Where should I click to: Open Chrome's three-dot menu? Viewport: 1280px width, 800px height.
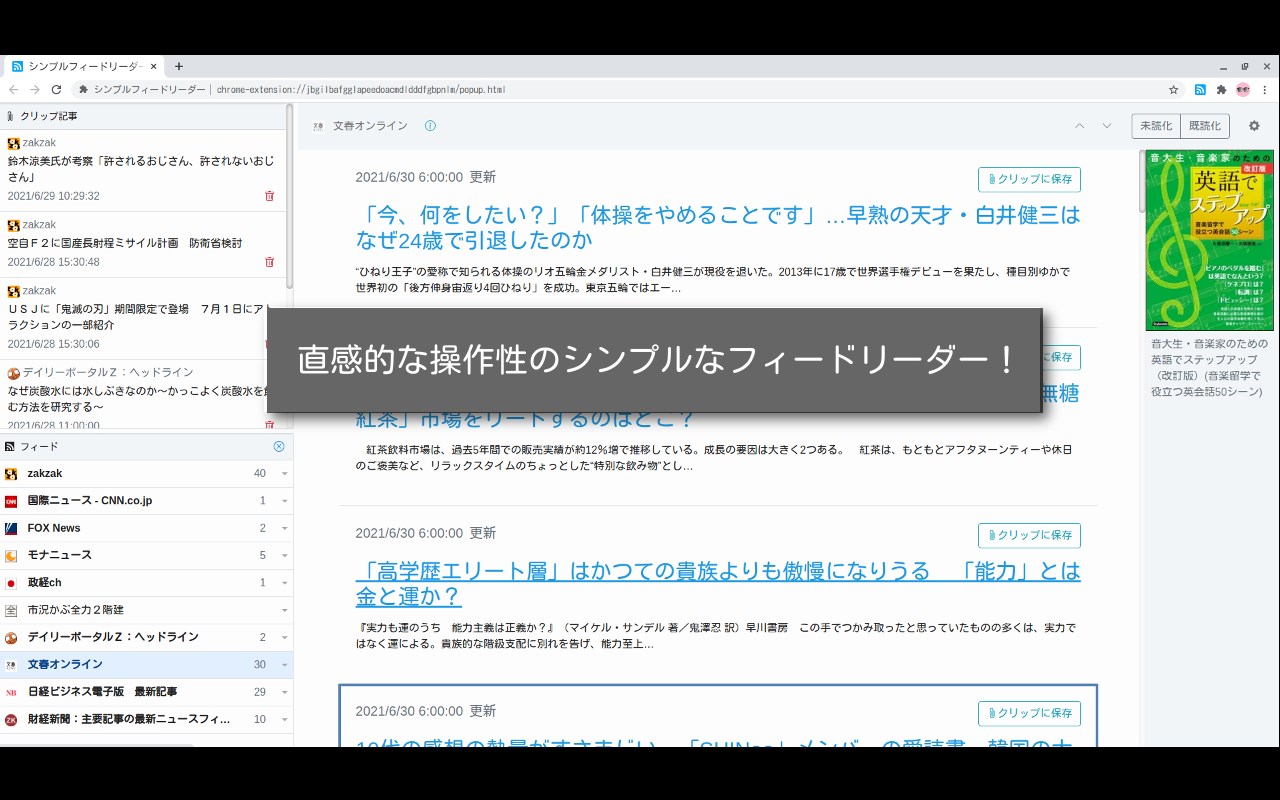click(1264, 89)
